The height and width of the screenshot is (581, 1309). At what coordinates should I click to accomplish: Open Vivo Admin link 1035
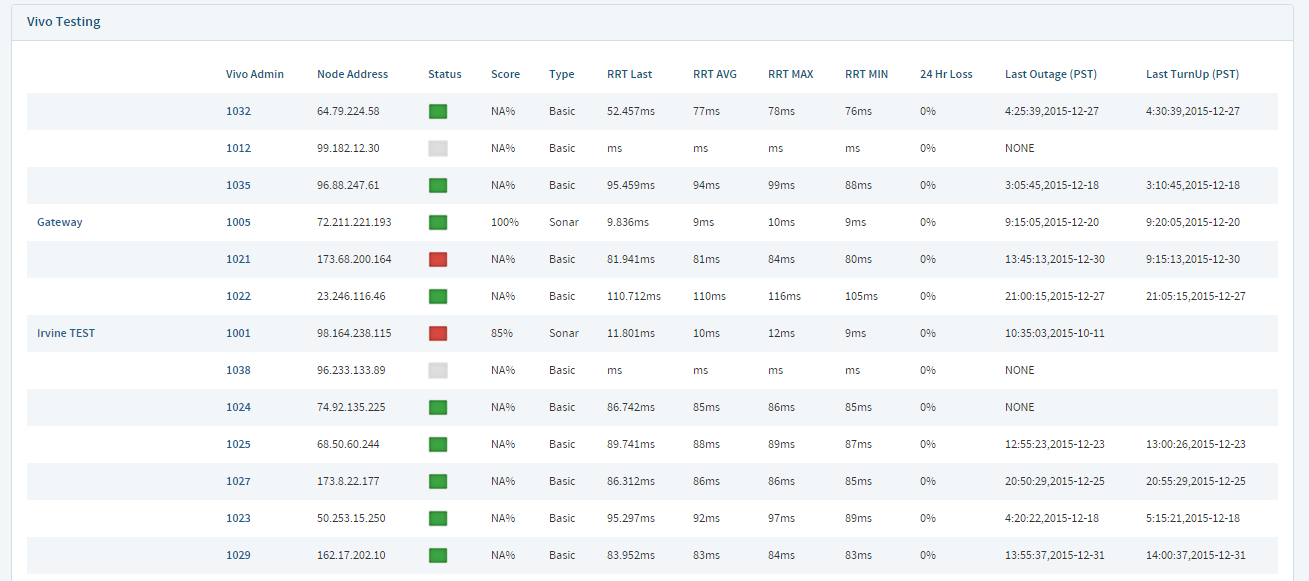click(238, 185)
